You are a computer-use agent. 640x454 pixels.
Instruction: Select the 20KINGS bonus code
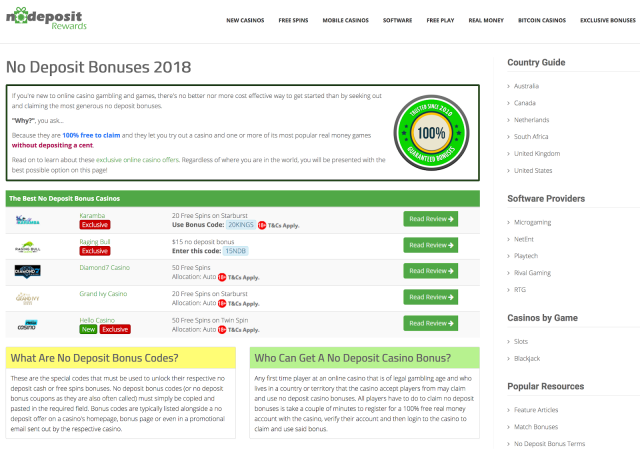coord(239,225)
